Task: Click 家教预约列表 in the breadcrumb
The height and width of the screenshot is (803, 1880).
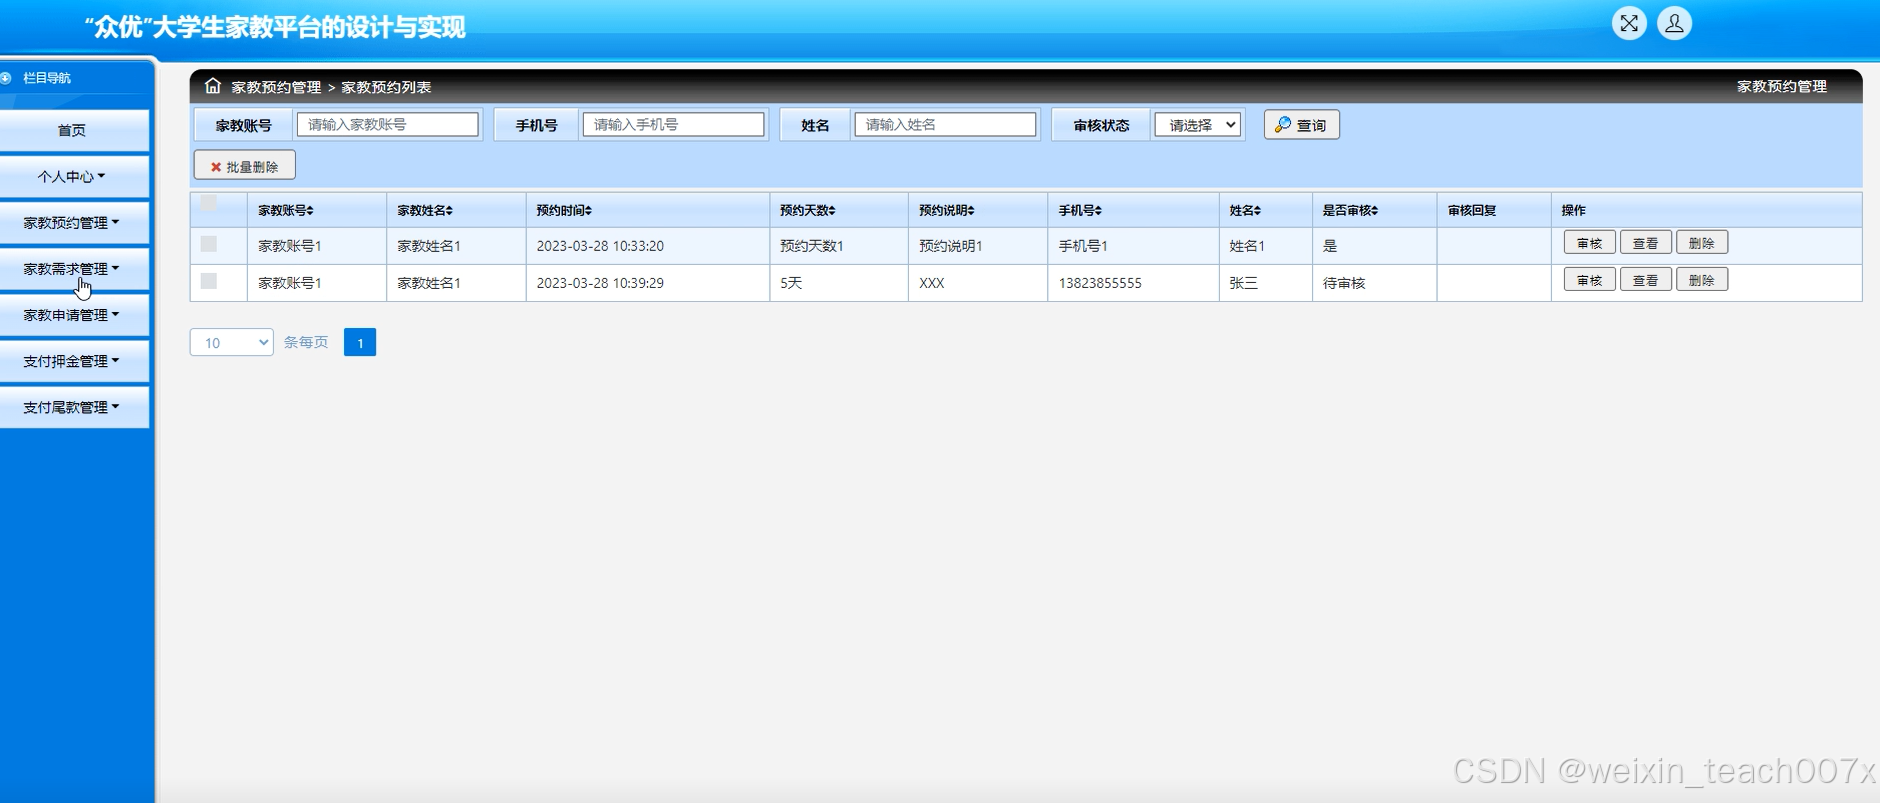Action: (x=386, y=87)
